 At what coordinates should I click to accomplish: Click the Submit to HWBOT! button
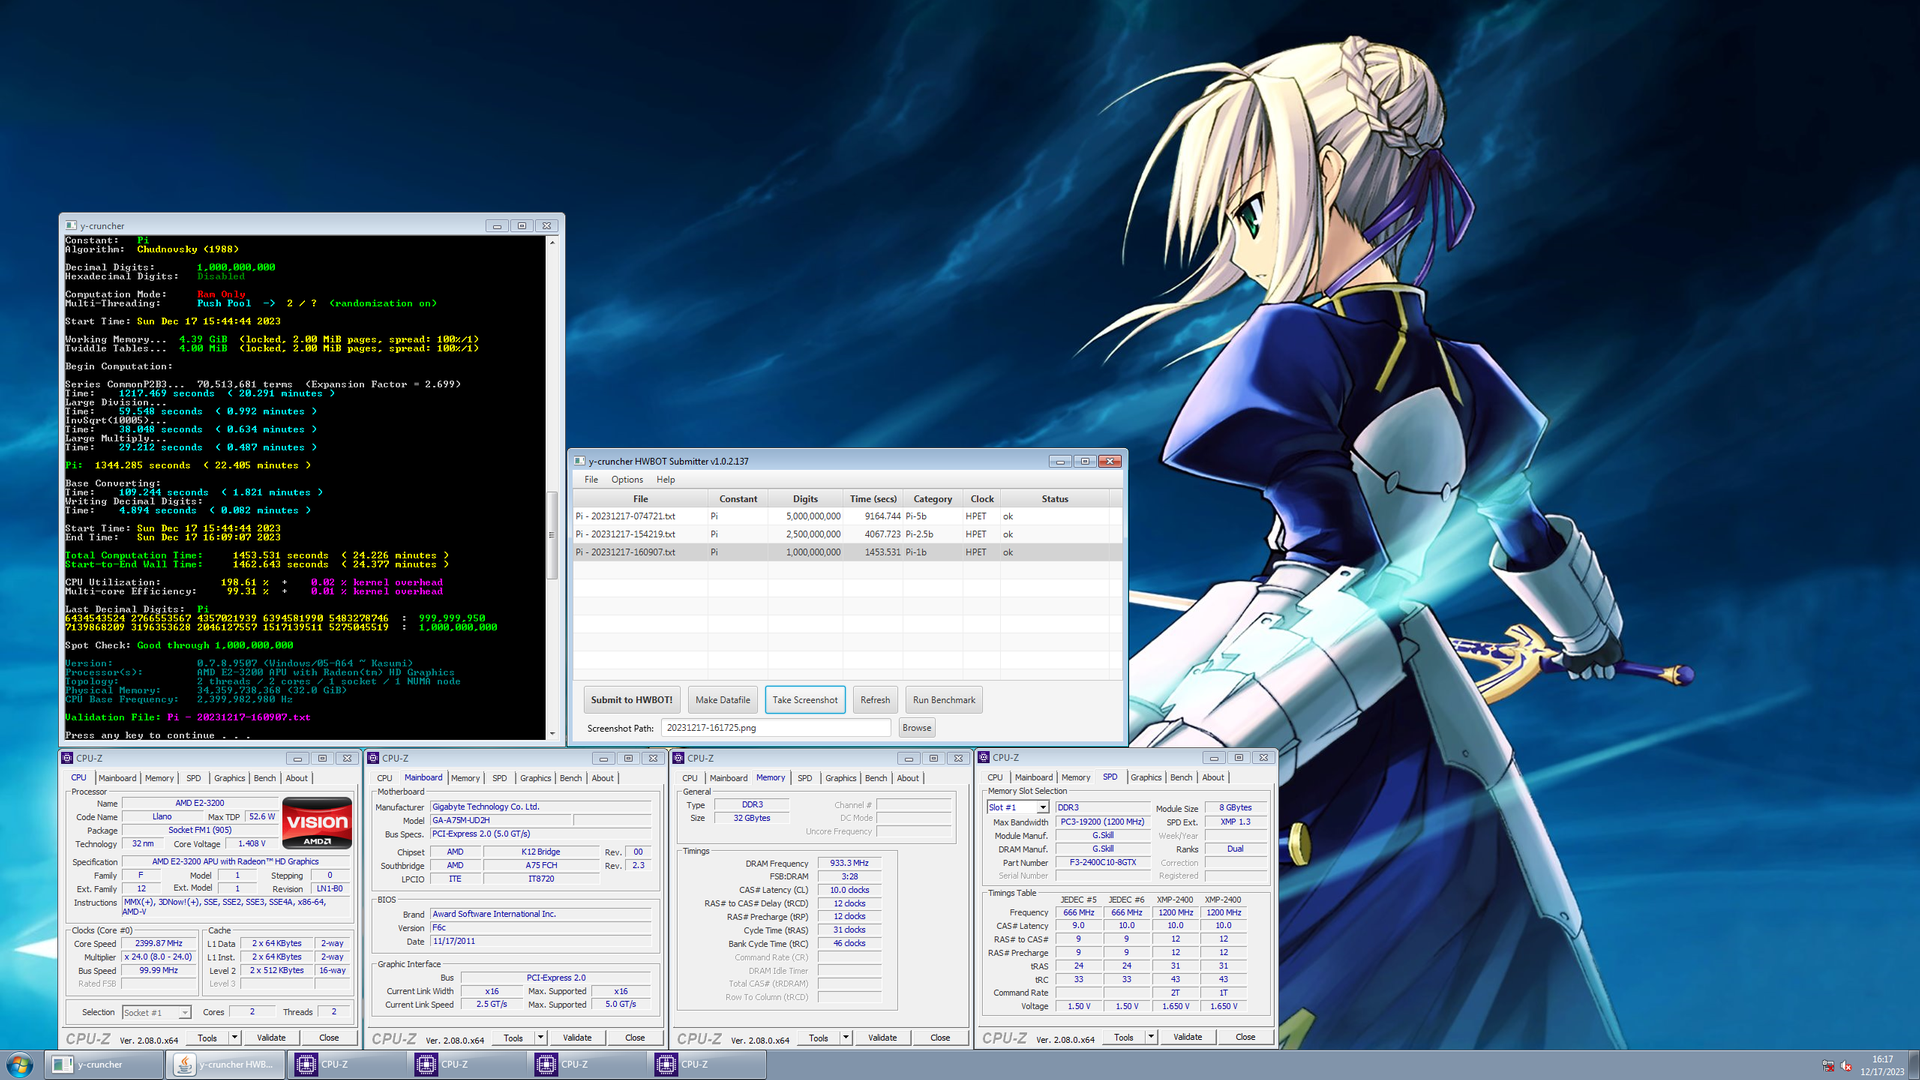[x=632, y=700]
